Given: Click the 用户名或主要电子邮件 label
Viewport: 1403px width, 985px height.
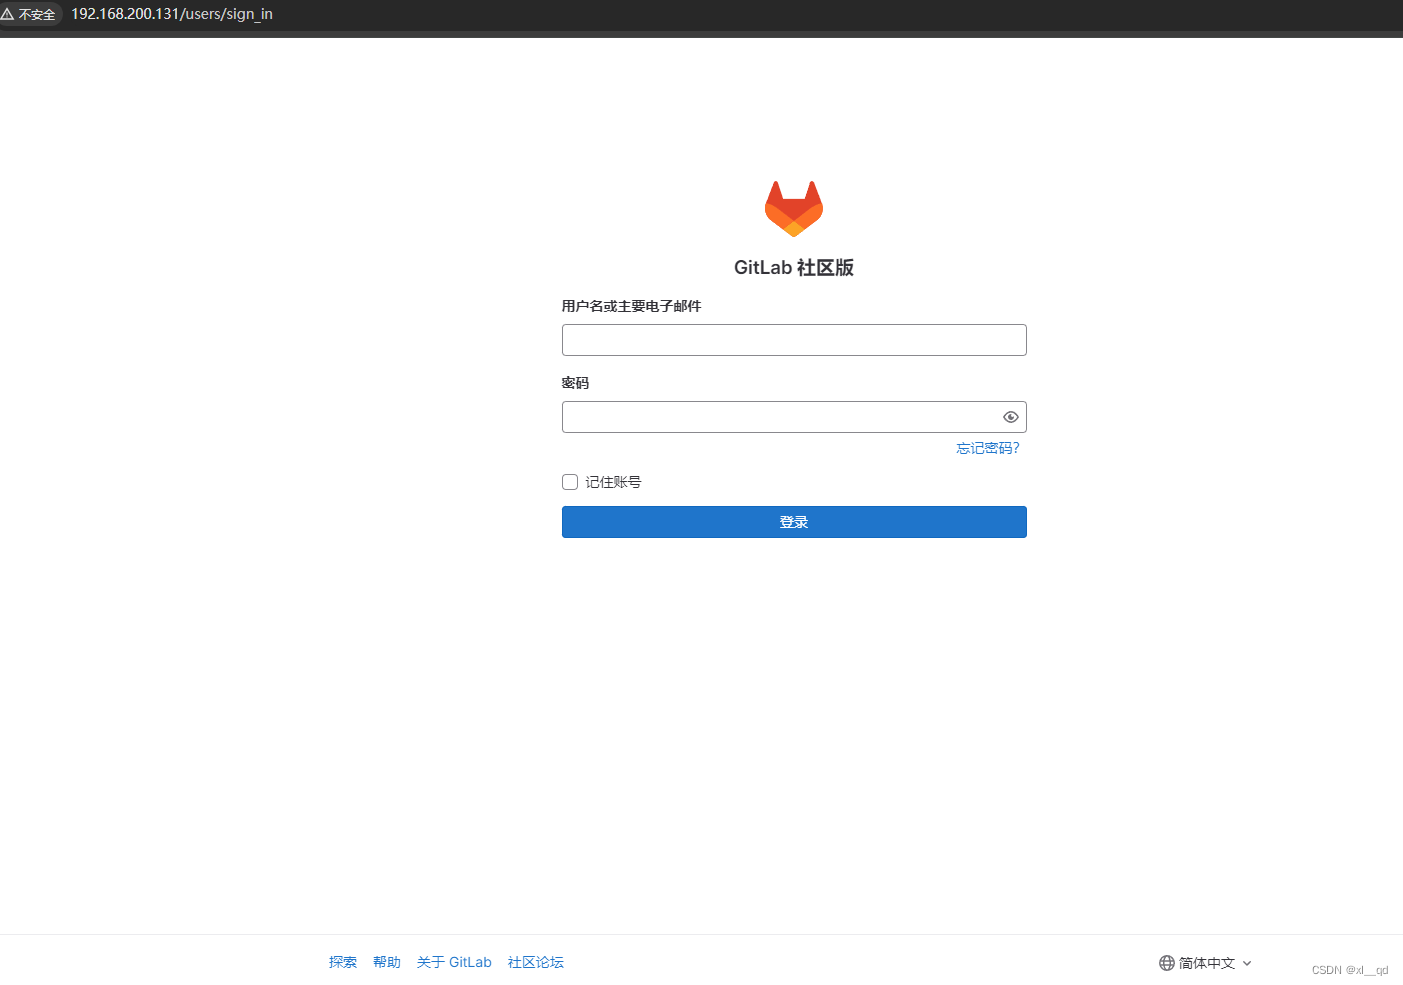Looking at the screenshot, I should [631, 306].
